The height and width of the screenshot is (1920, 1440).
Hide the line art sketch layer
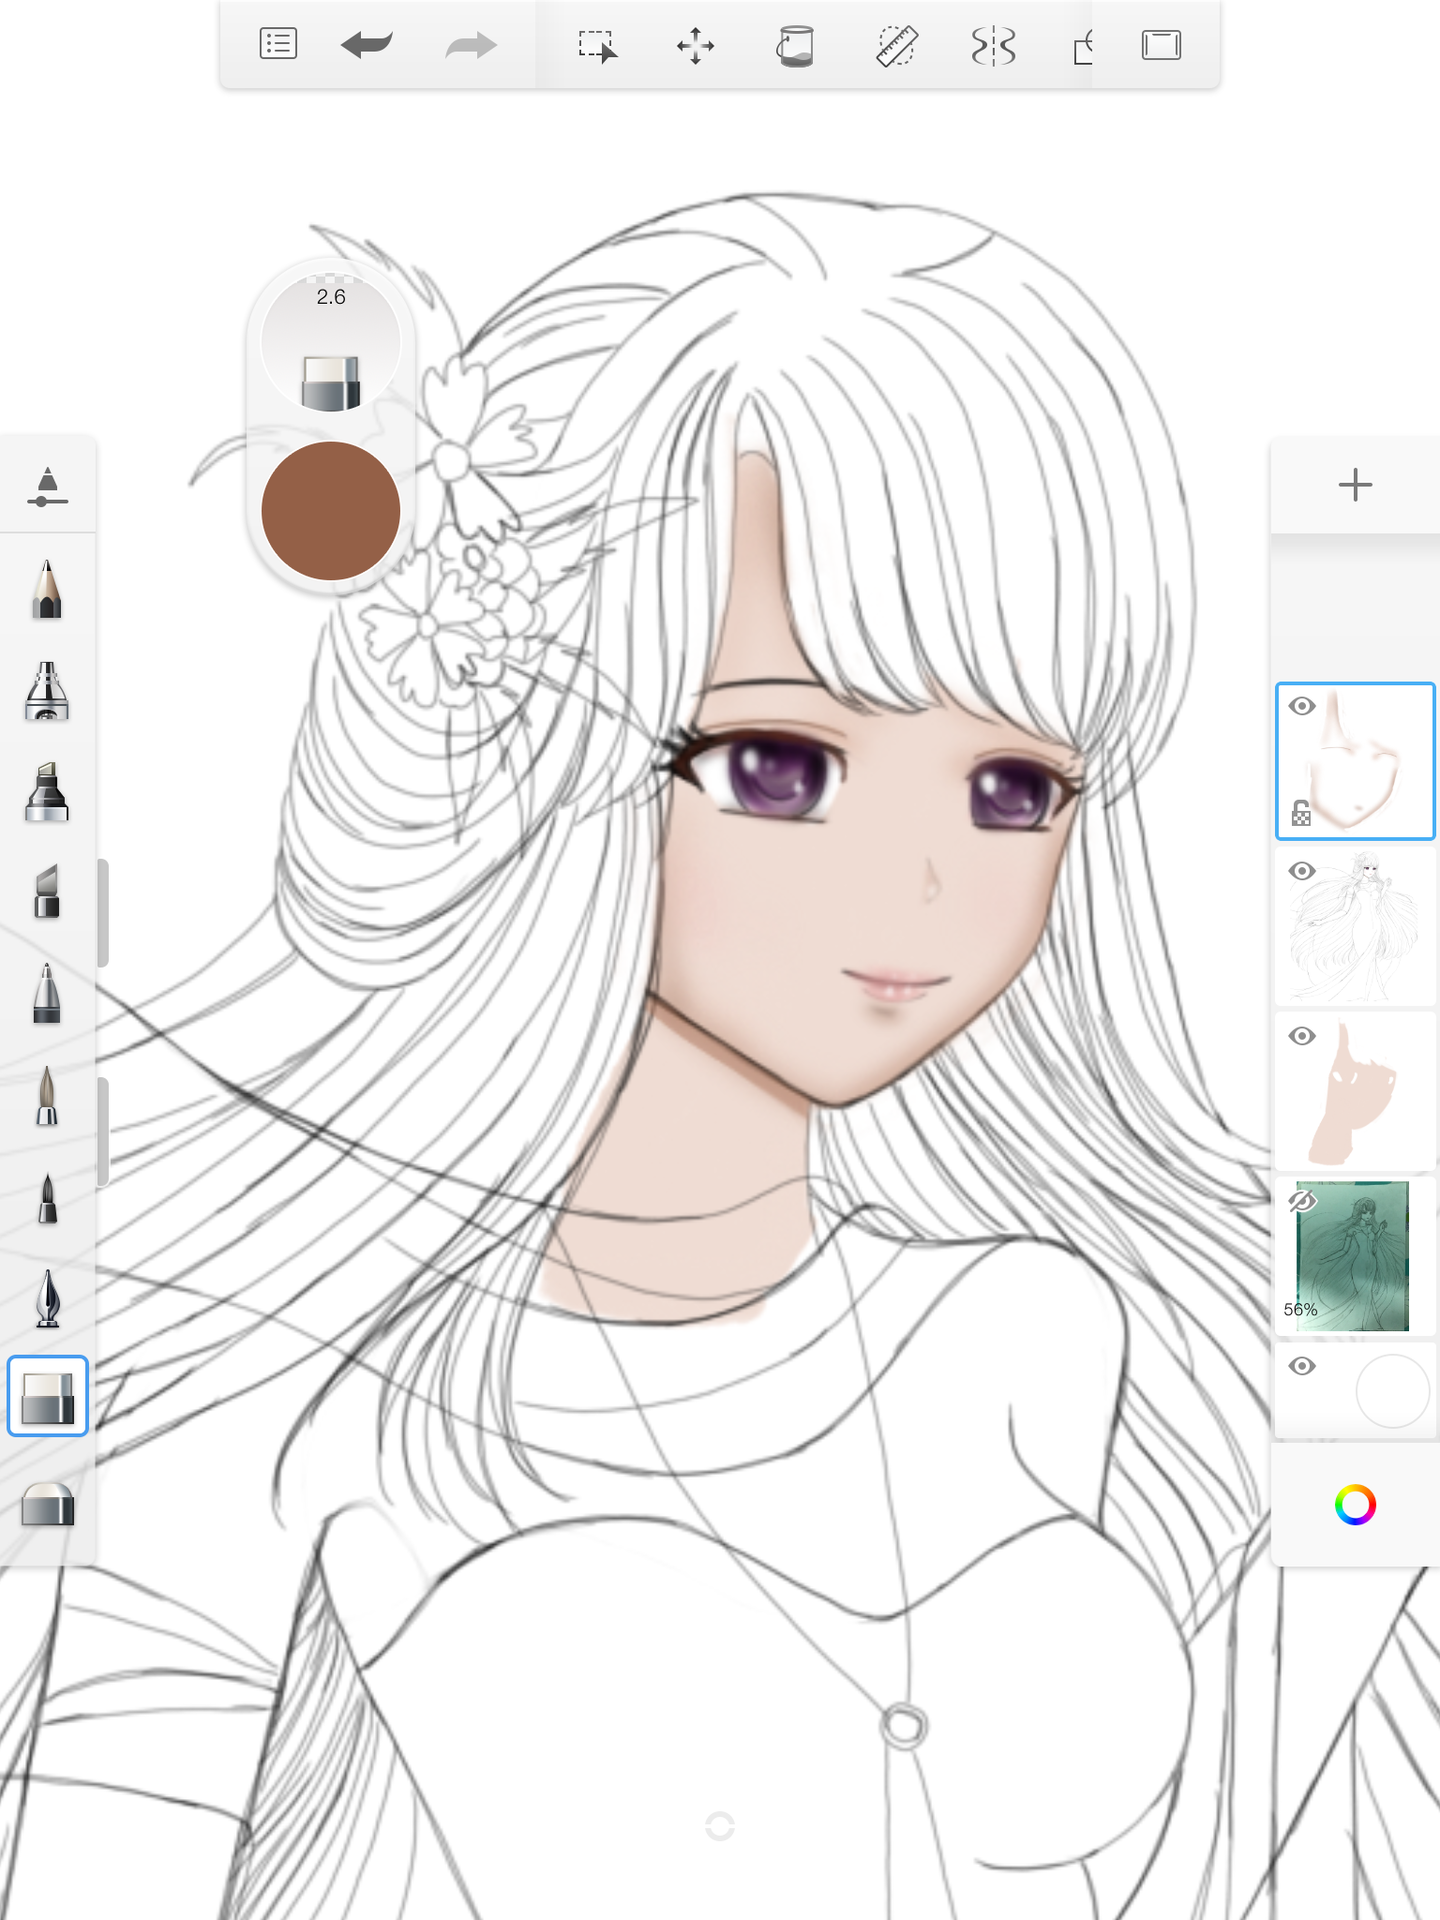tap(1301, 871)
